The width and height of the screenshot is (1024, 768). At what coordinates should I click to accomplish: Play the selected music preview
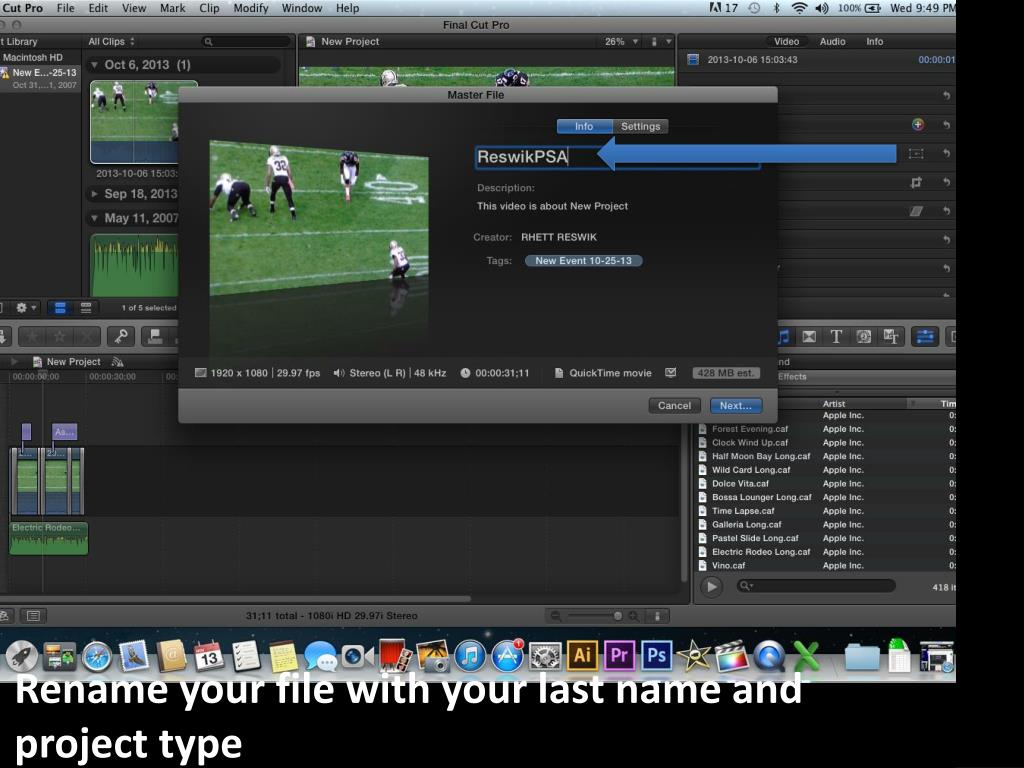711,586
